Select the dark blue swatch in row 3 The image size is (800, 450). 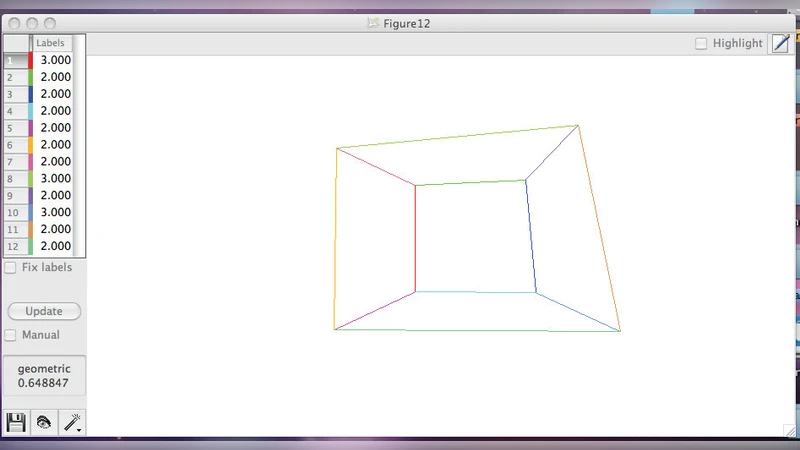31,94
